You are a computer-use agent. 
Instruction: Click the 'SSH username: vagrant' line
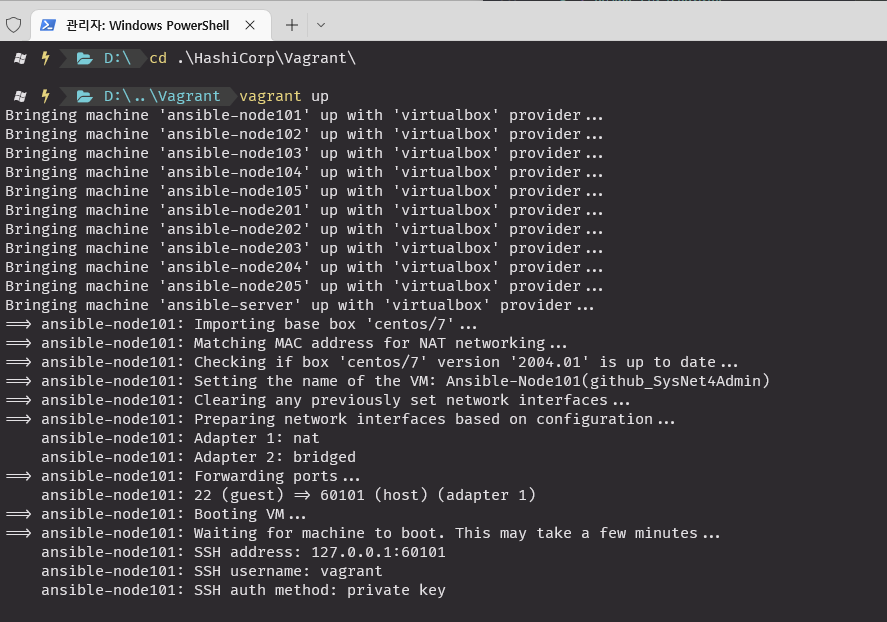click(x=212, y=571)
